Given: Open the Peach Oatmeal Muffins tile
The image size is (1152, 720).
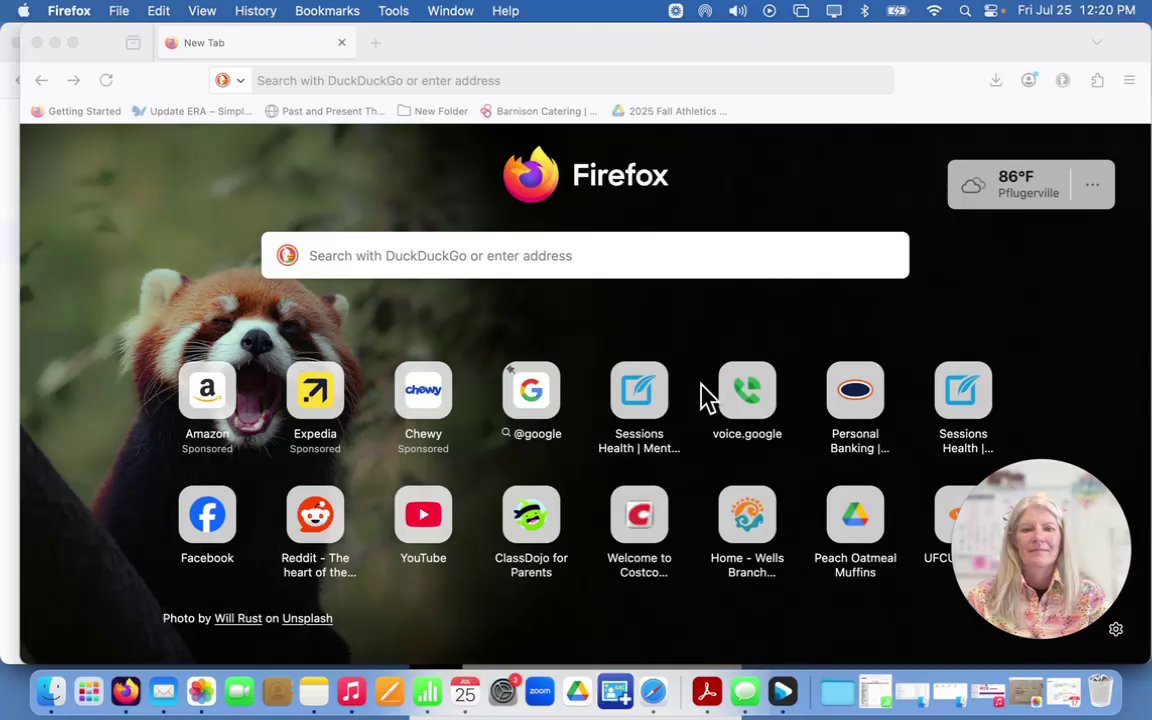Looking at the screenshot, I should click(x=855, y=514).
